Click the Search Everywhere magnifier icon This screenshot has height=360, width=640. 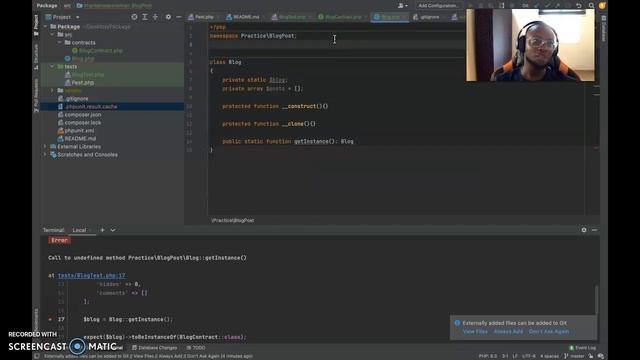[x=591, y=6]
